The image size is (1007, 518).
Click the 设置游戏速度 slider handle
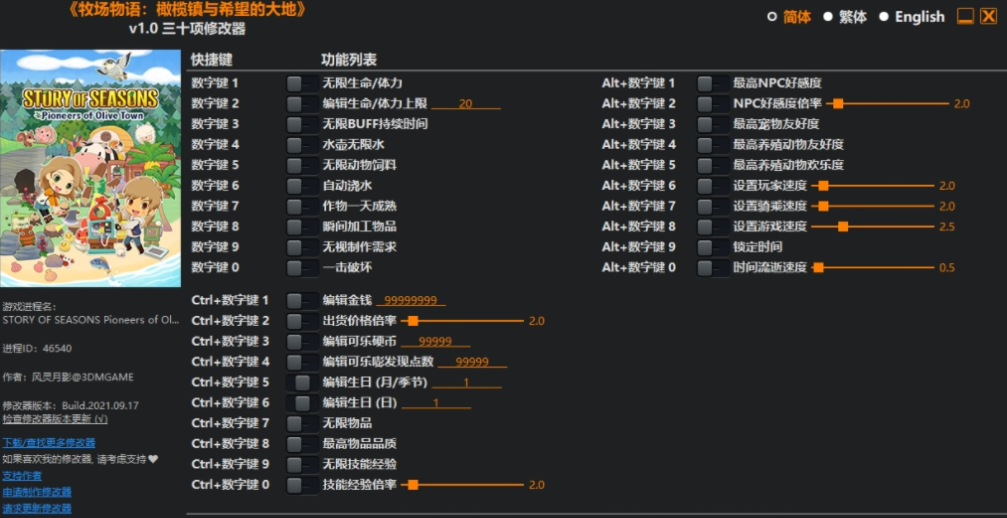pos(843,227)
